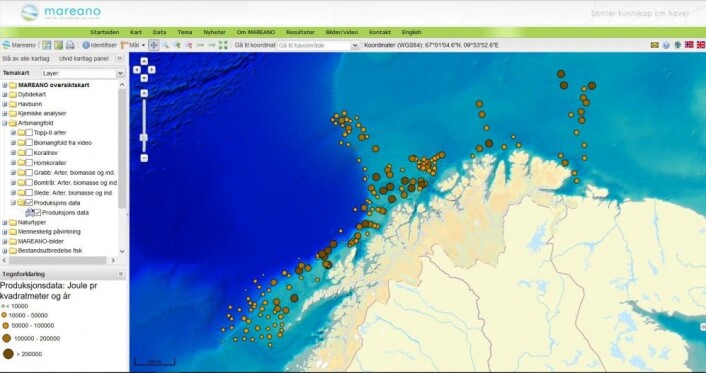
Task: Zoom out using bottom button of zoom slider
Action: pos(144,158)
